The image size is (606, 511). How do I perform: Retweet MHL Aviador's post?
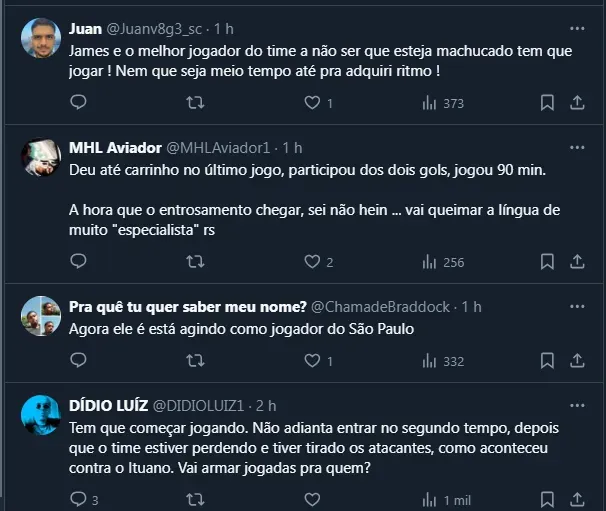click(x=196, y=262)
